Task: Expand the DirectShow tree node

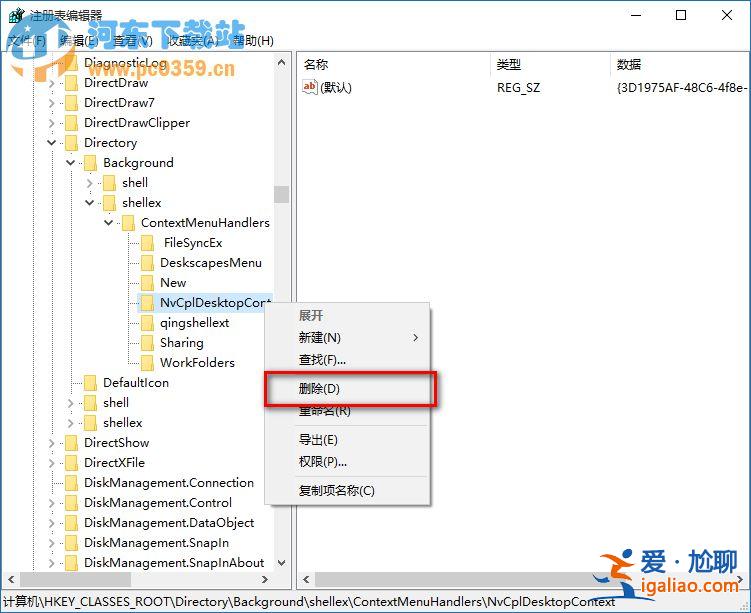Action: point(51,443)
